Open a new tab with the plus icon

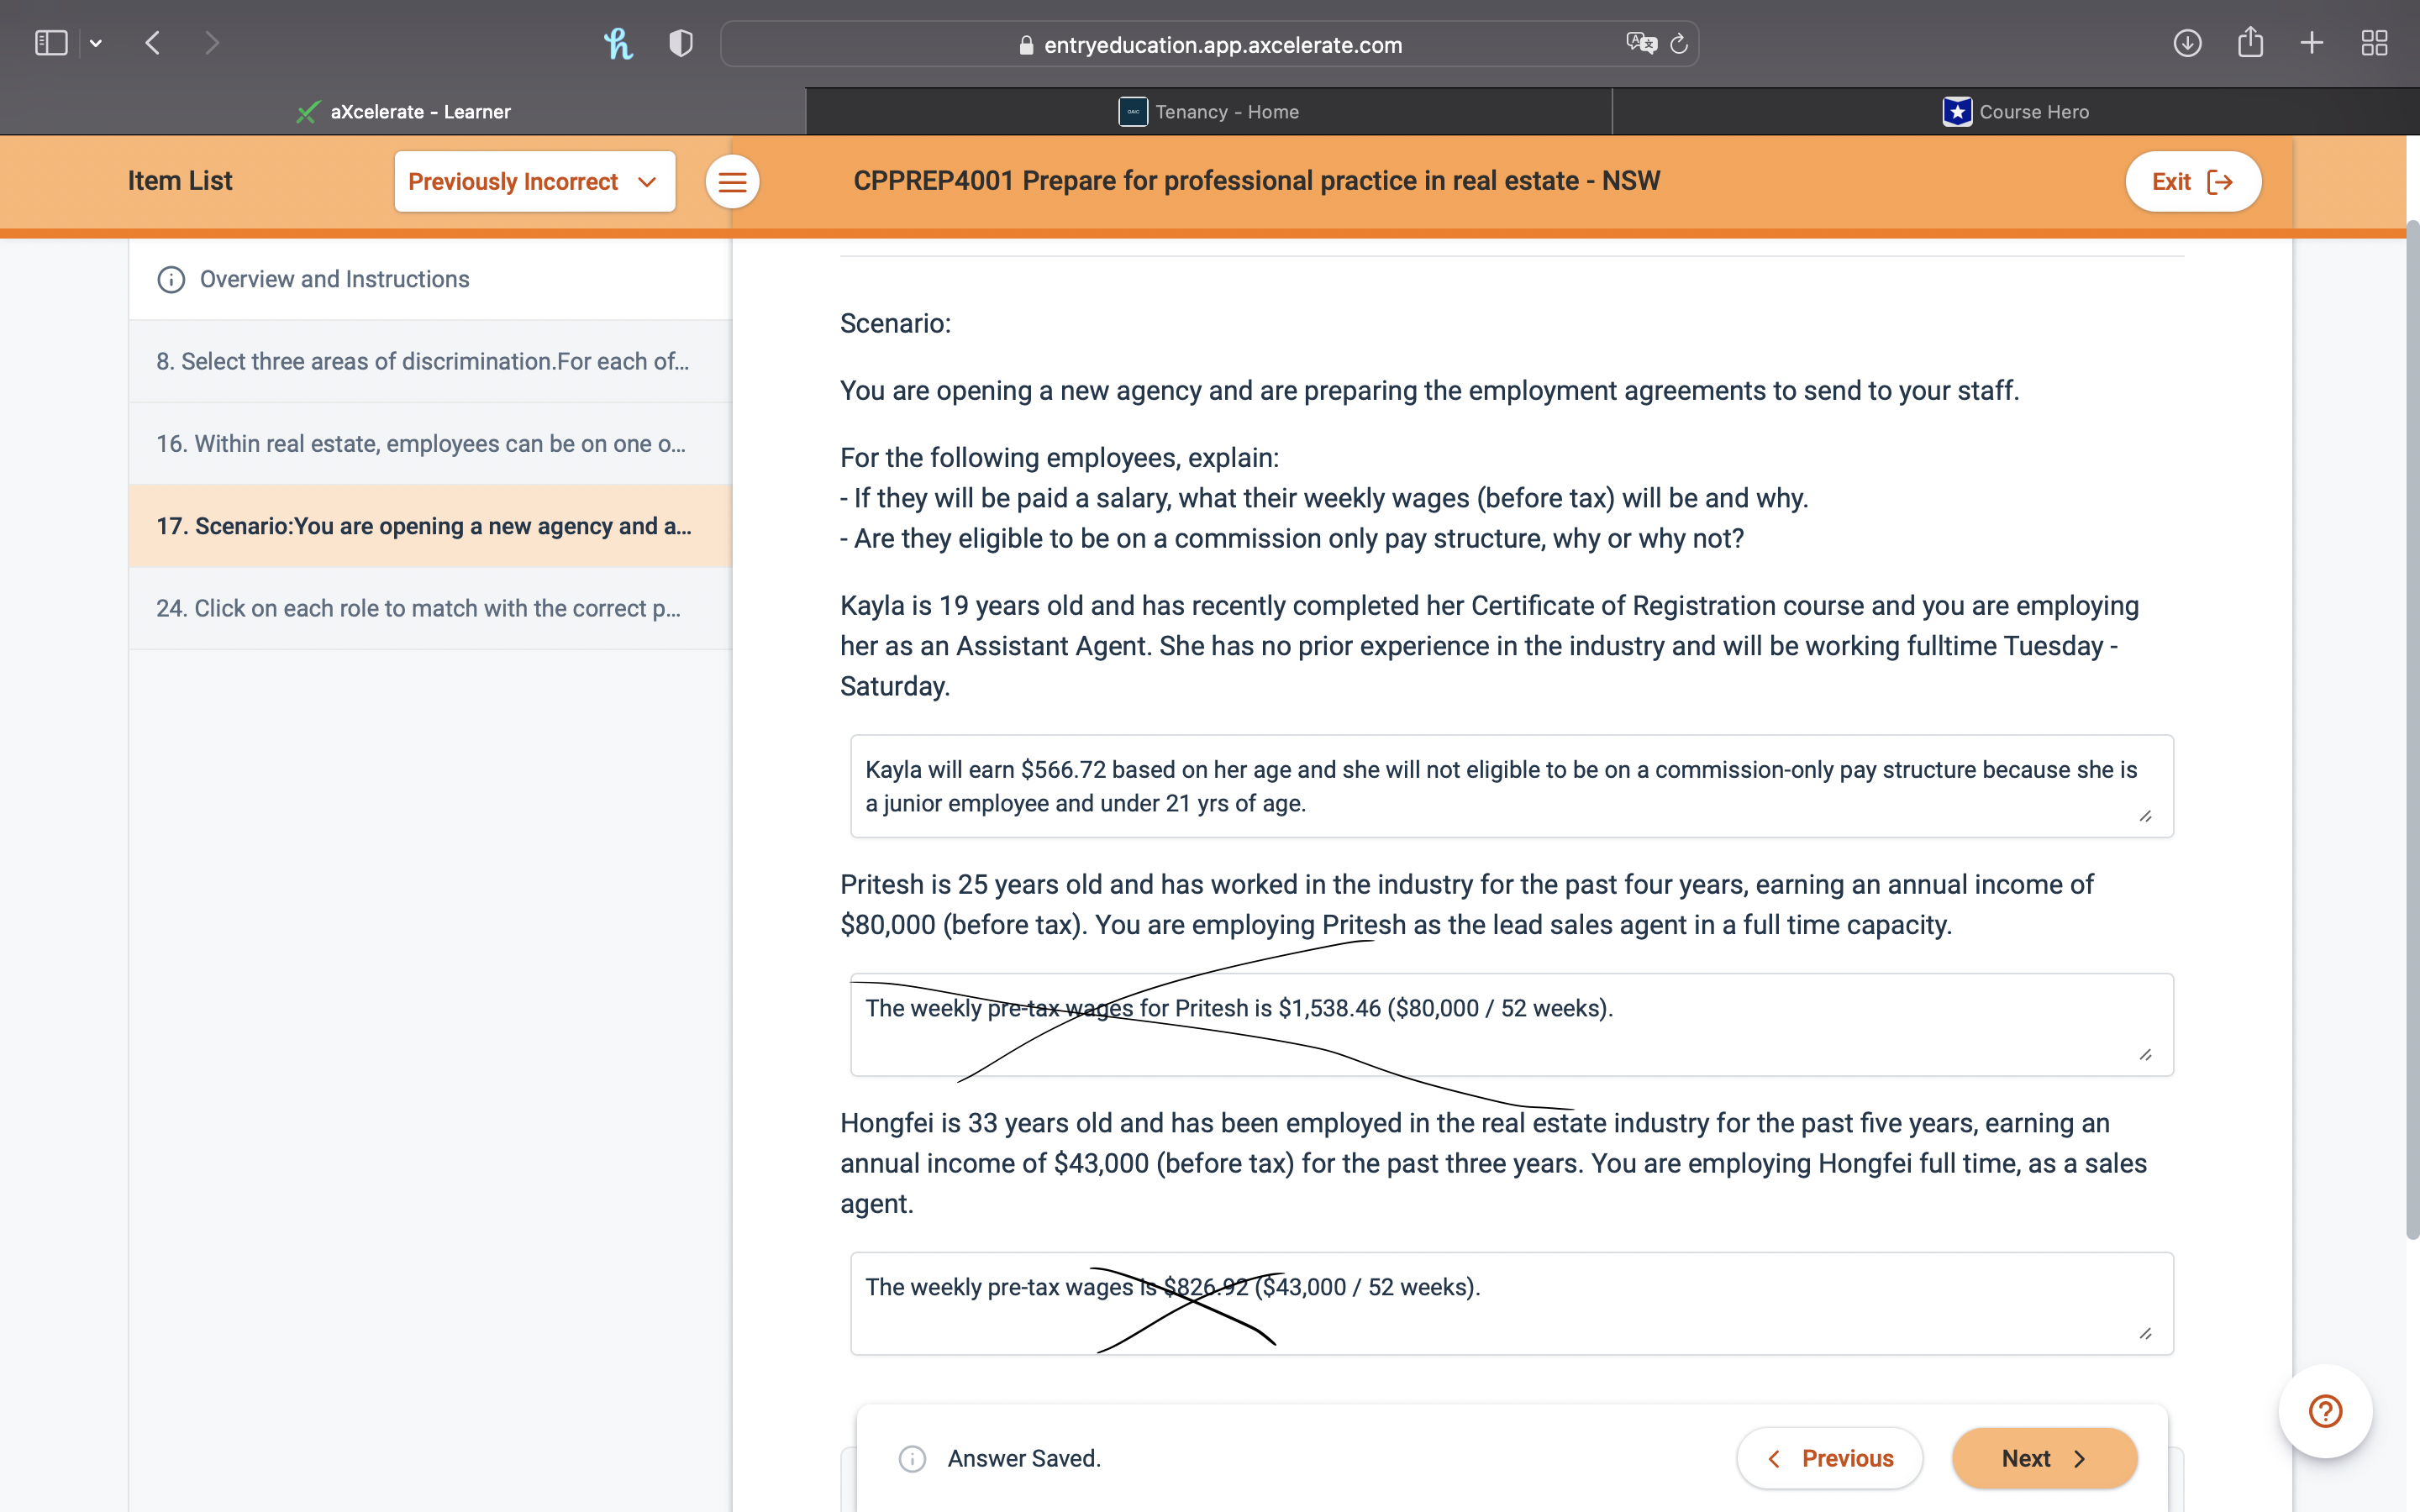[2311, 43]
